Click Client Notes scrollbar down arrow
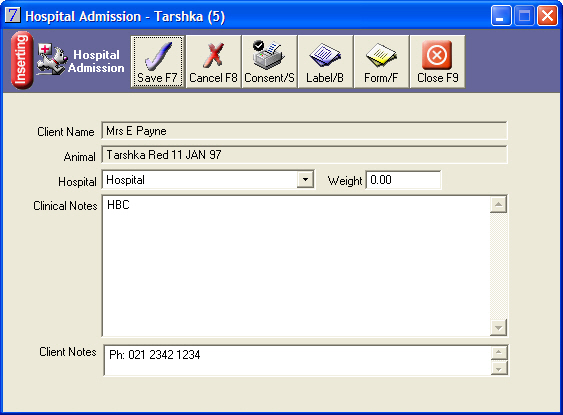This screenshot has width=563, height=415. click(x=499, y=368)
